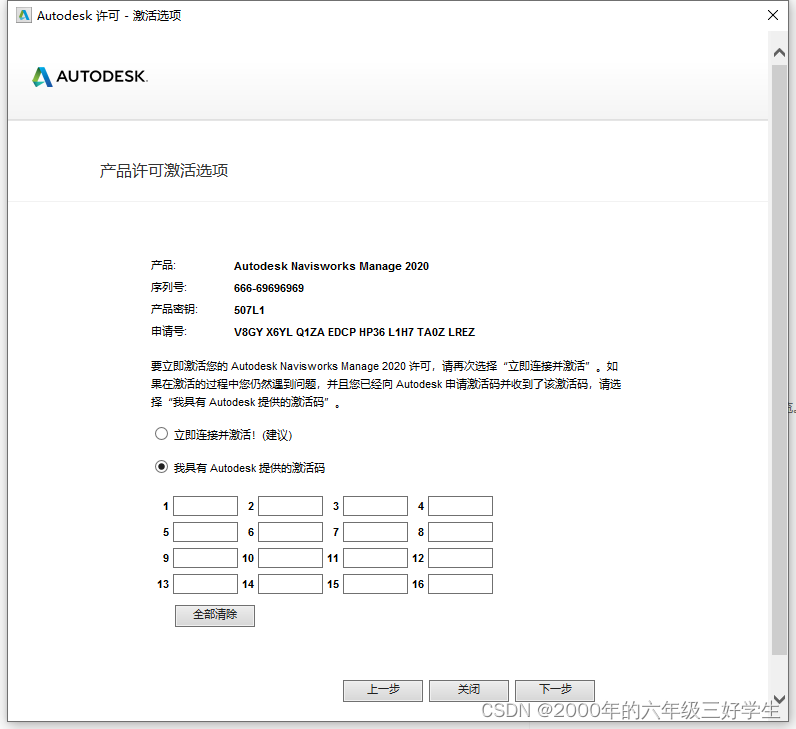Click activation code field 16
The height and width of the screenshot is (729, 796).
(460, 584)
